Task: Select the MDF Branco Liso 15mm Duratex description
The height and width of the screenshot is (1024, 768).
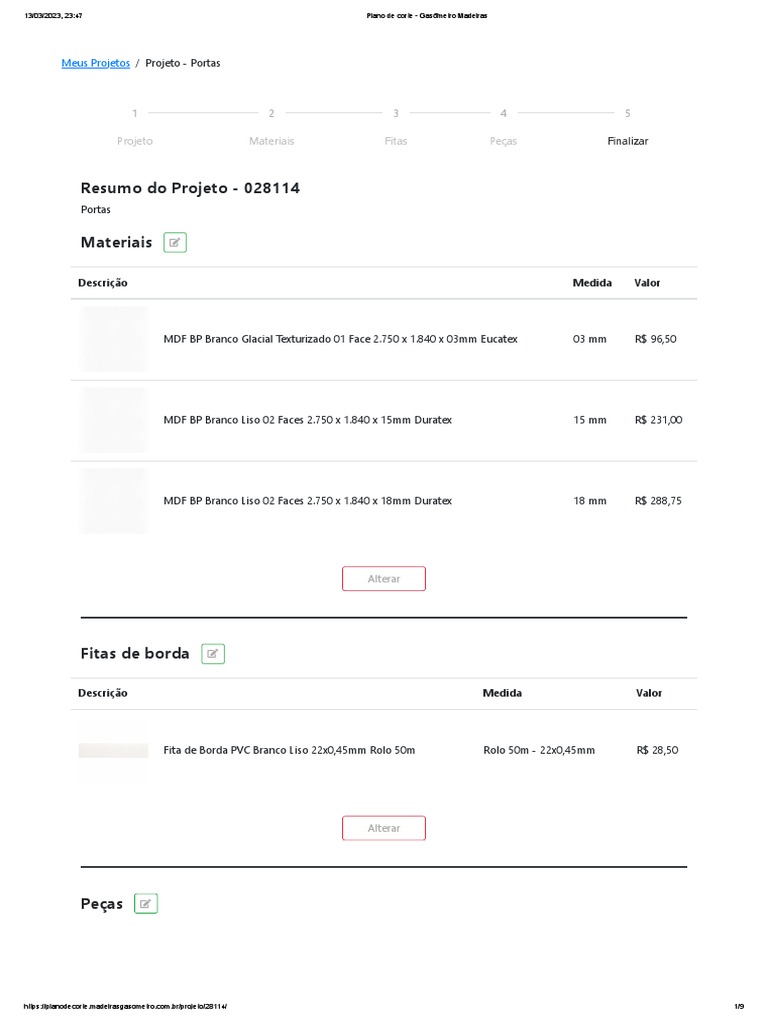Action: pos(307,420)
